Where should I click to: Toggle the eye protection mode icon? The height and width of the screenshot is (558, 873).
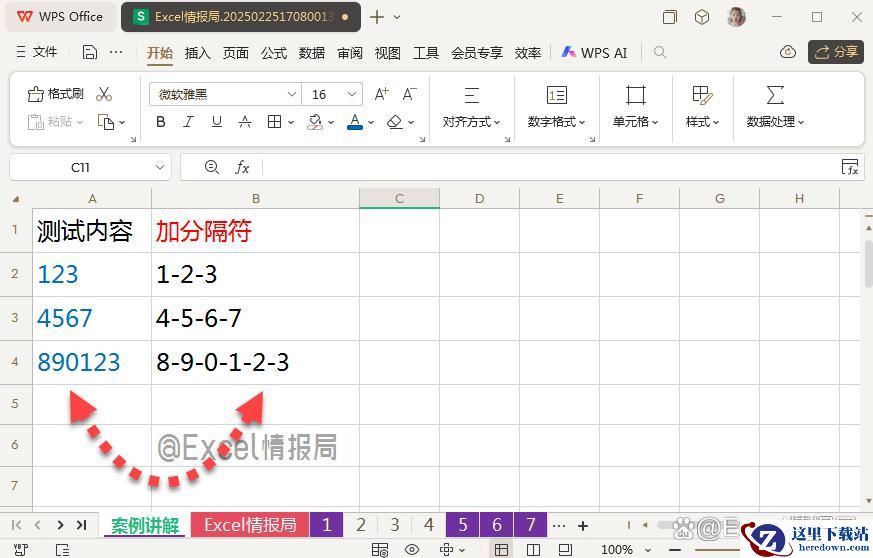click(412, 550)
